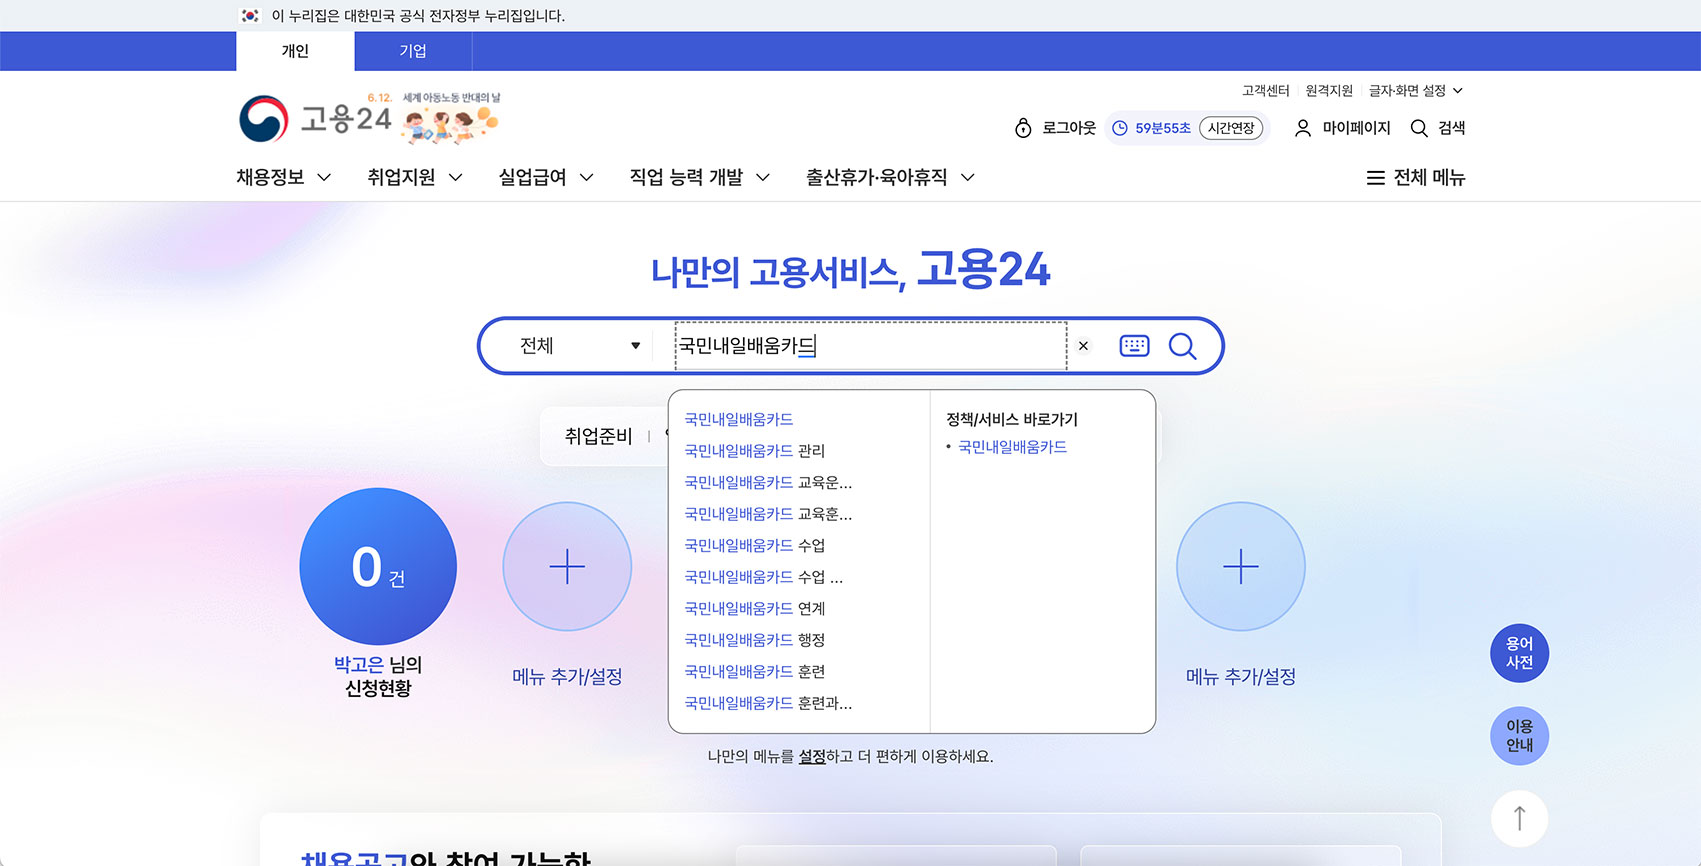This screenshot has width=1701, height=866.
Task: Expand the 출산휴가·육아휴직 menu
Action: point(890,177)
